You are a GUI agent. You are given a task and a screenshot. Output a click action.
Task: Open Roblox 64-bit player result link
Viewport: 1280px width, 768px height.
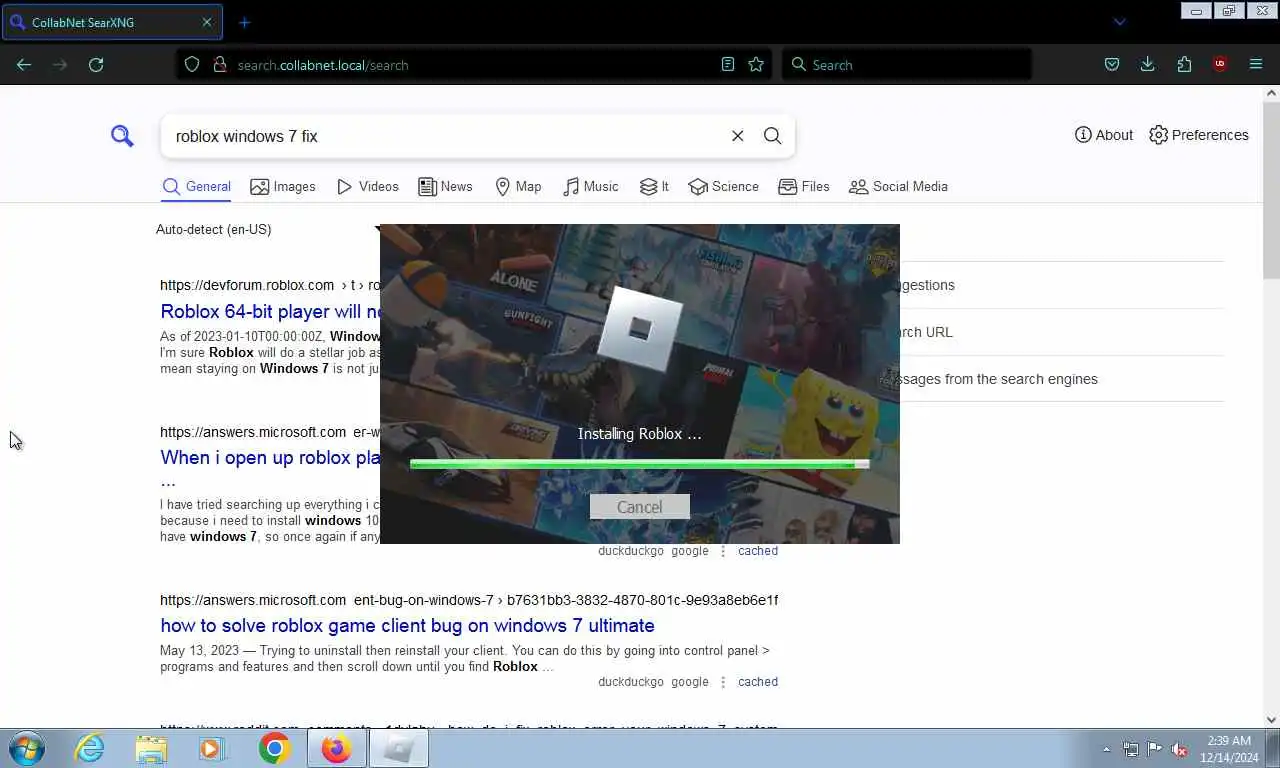(x=271, y=311)
